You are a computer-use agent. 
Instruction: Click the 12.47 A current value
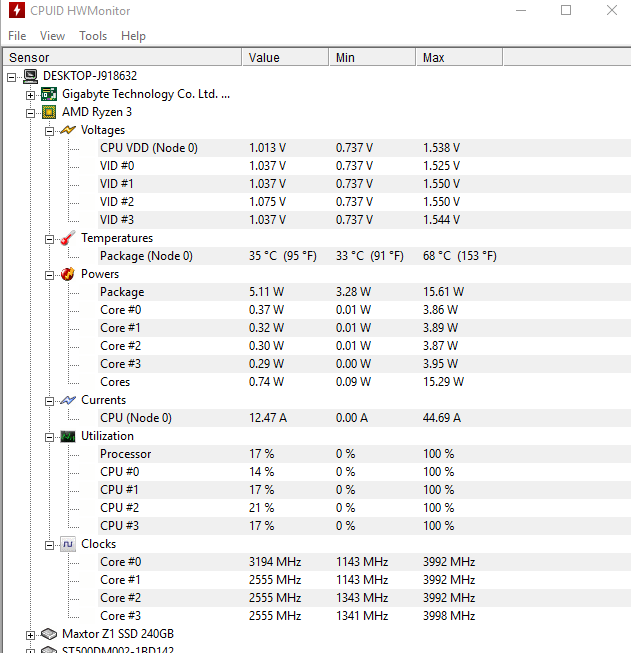tap(268, 418)
